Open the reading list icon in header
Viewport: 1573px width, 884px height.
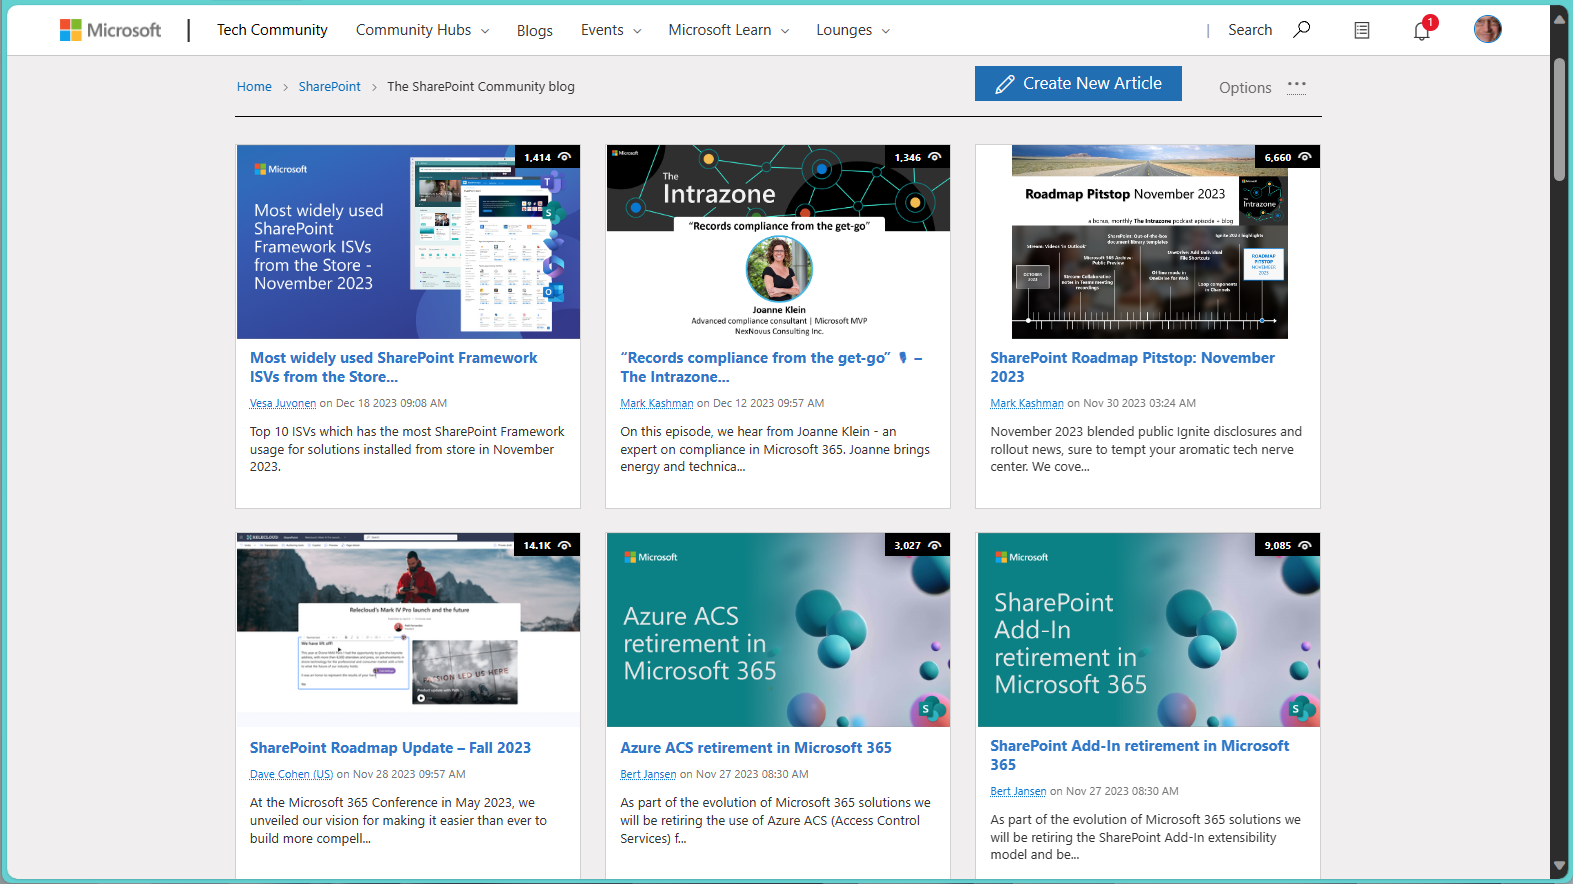pos(1362,30)
